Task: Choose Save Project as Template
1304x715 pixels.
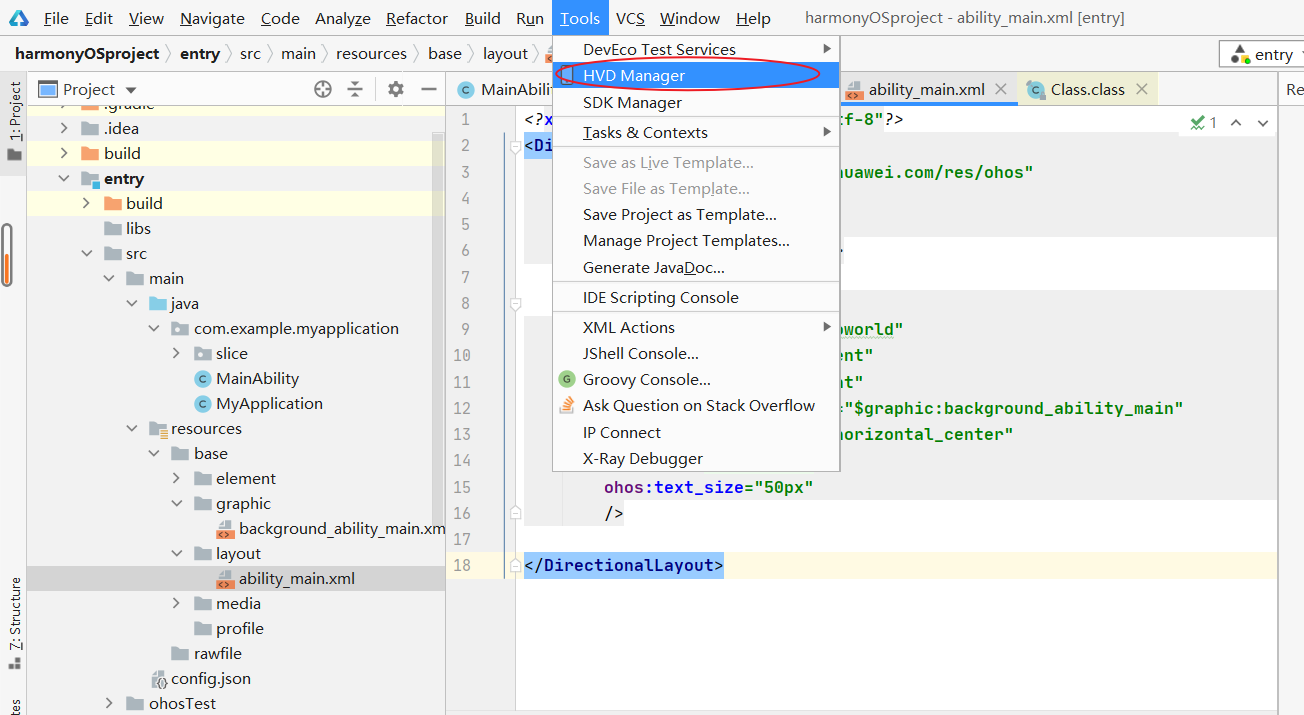Action: coord(696,215)
